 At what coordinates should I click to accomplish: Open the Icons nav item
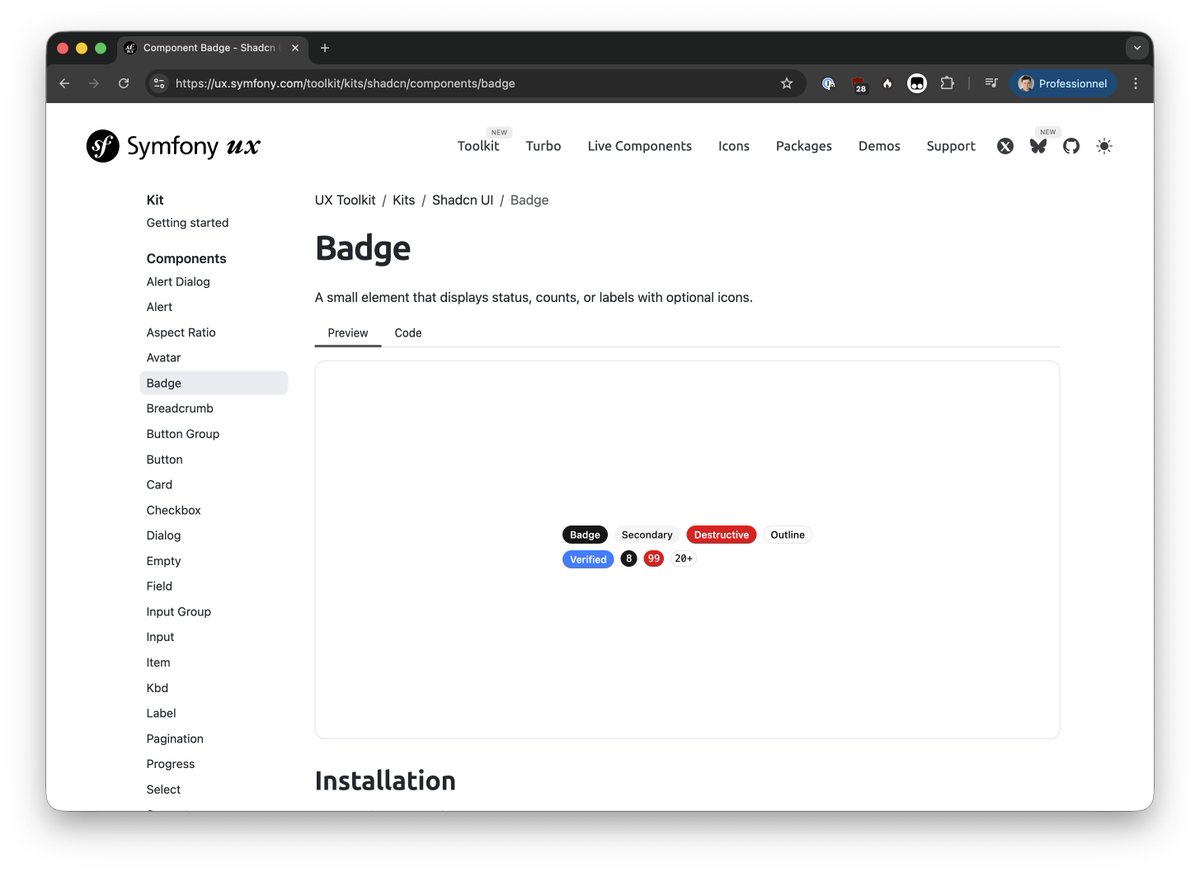coord(734,146)
